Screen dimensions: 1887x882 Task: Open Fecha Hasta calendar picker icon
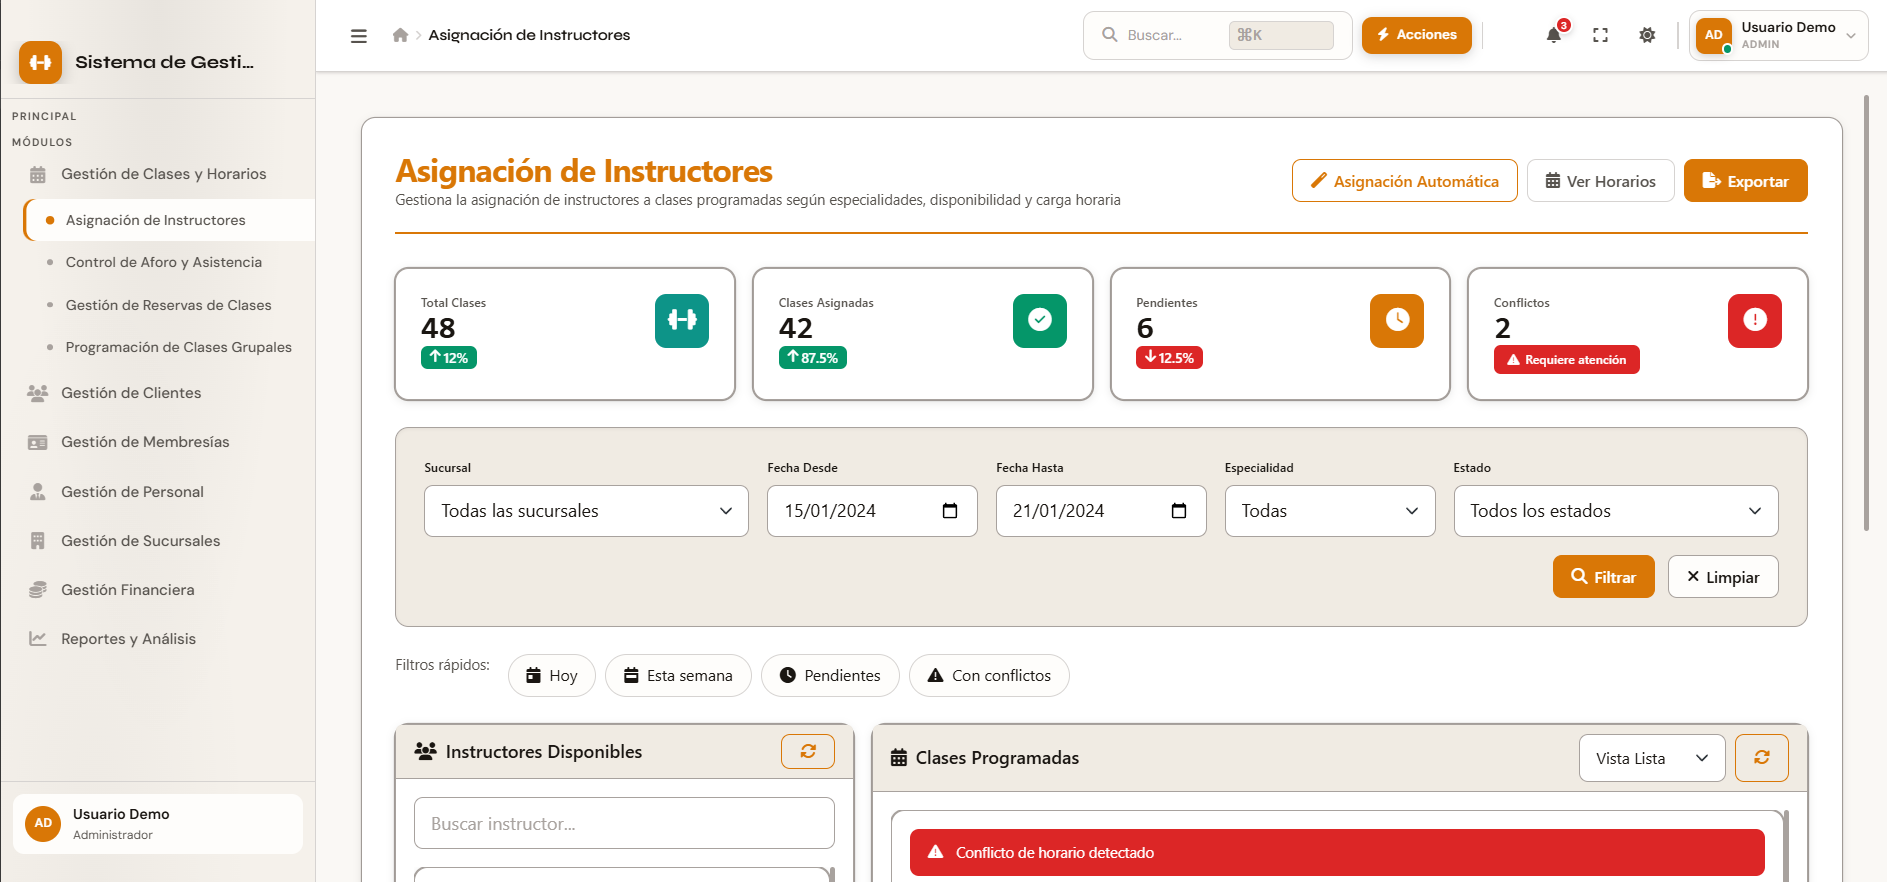click(x=1179, y=511)
